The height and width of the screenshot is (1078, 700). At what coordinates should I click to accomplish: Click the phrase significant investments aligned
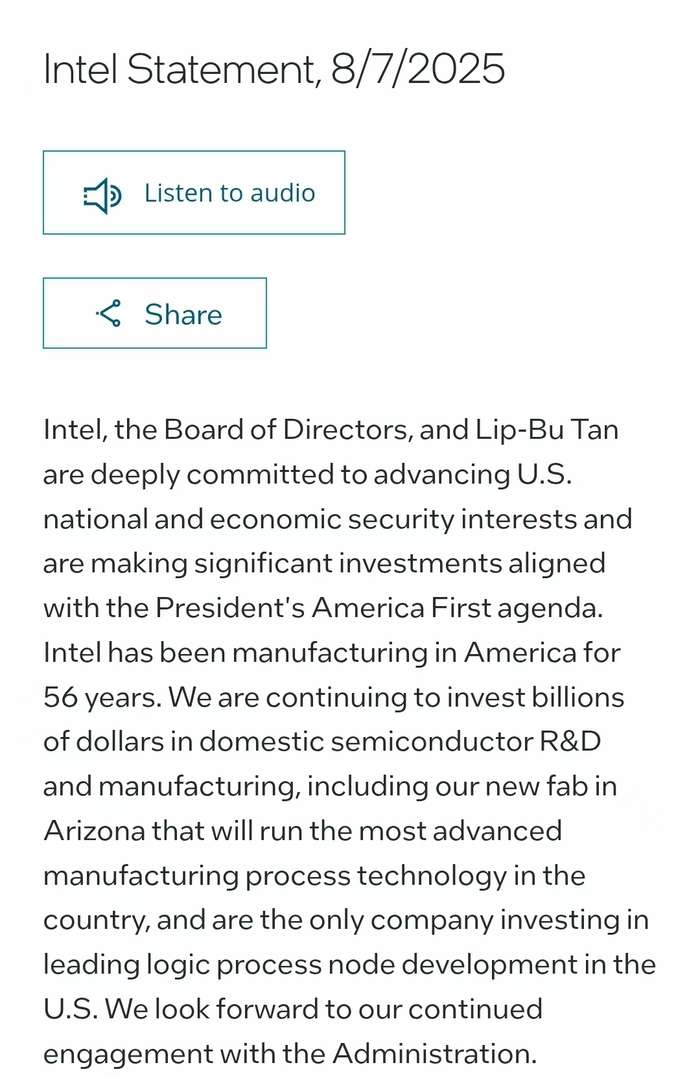pyautogui.click(x=395, y=563)
